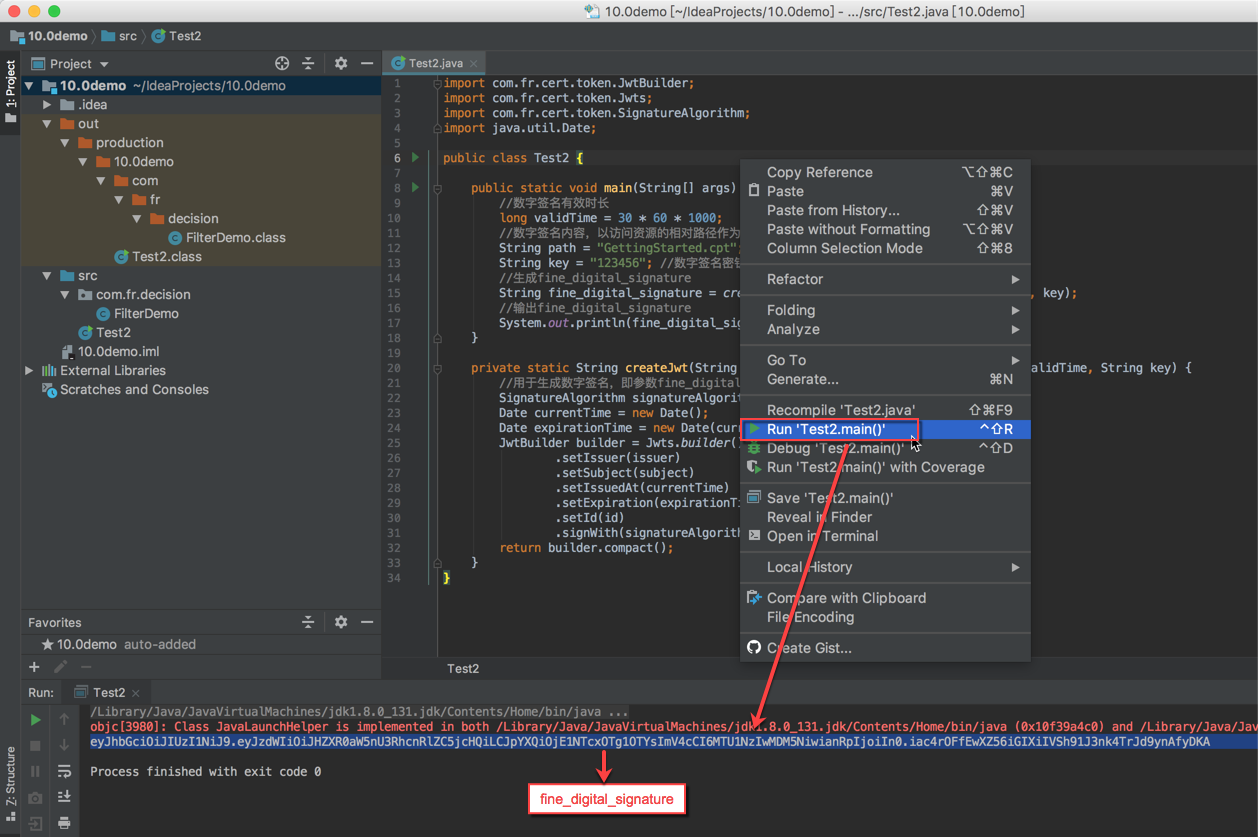Select Run 'Test2.main()' from context menu
This screenshot has height=837, width=1258.
[826, 429]
